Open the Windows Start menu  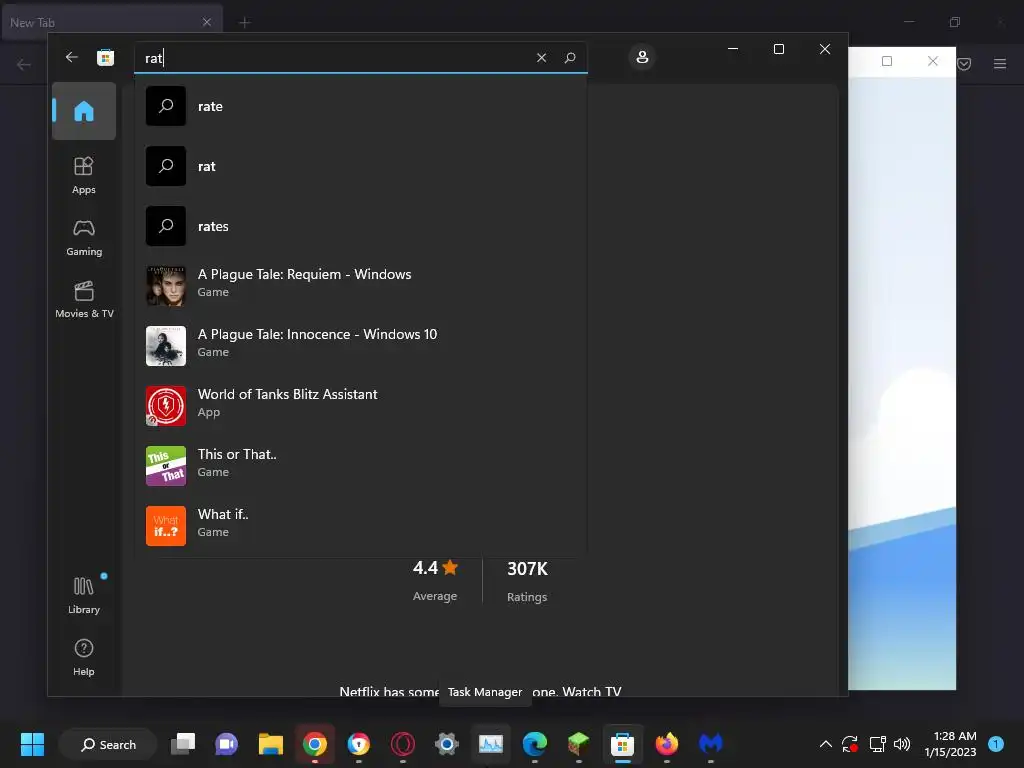coord(32,744)
